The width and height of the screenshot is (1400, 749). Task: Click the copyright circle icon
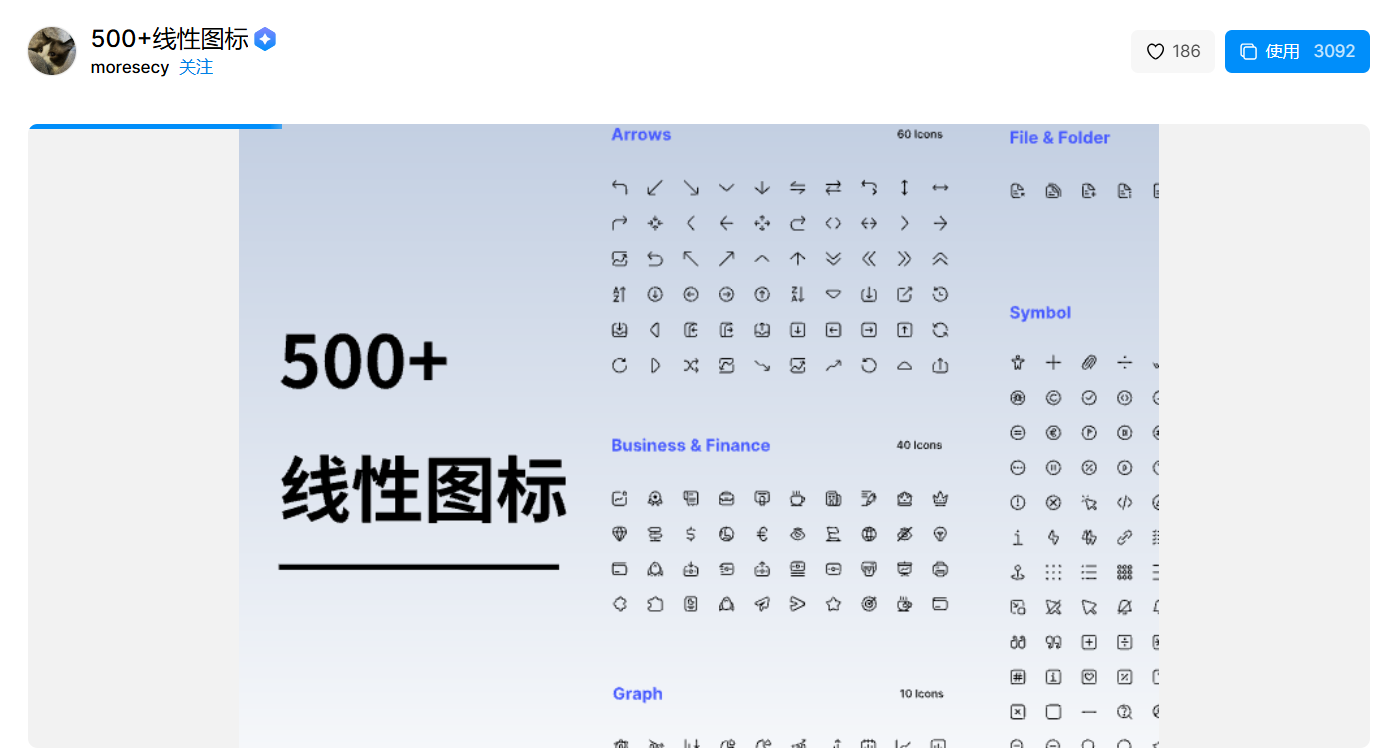click(1053, 398)
